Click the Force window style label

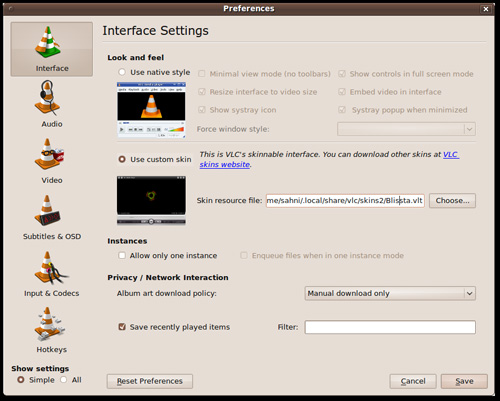(233, 129)
